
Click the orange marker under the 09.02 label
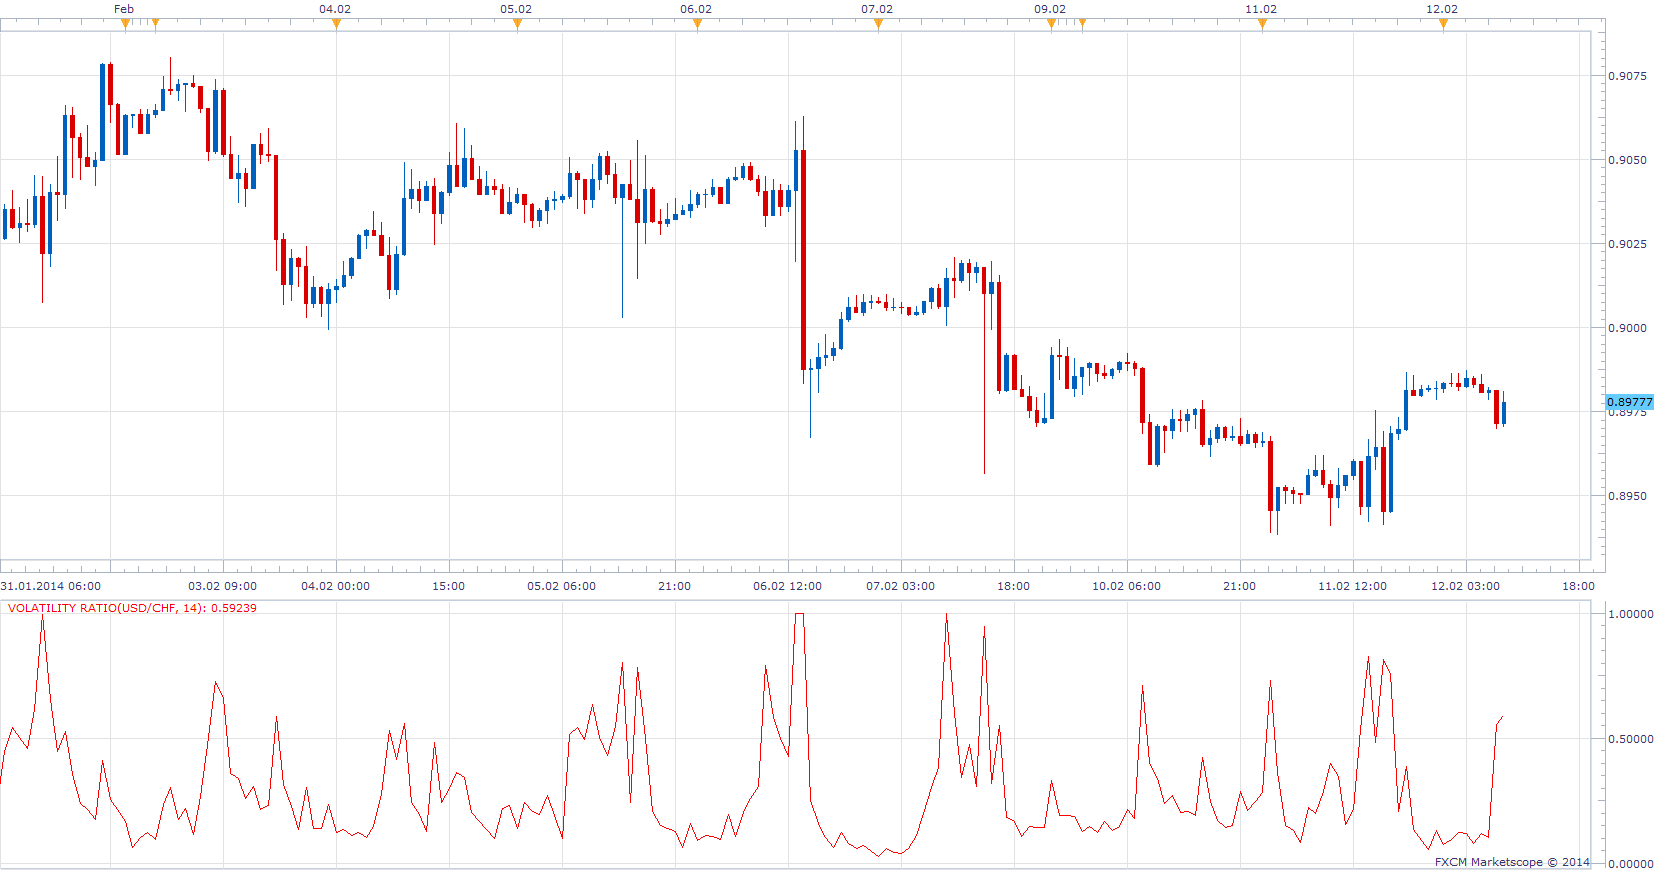pos(1051,24)
